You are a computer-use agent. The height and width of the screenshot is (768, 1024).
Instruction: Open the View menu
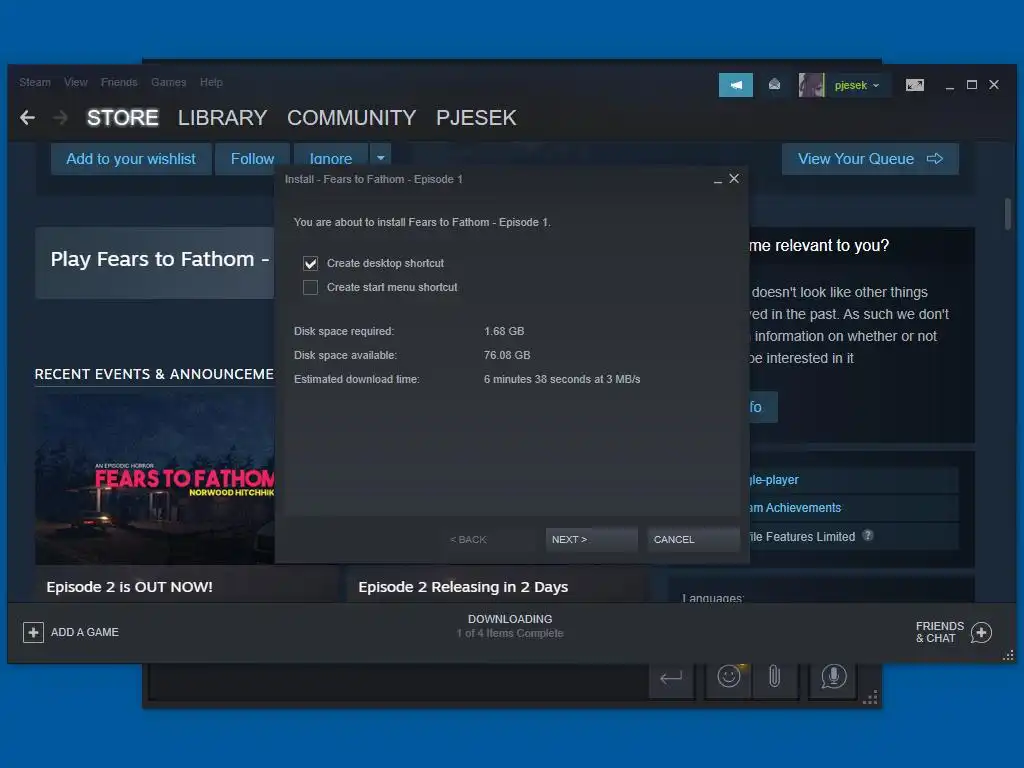[76, 82]
